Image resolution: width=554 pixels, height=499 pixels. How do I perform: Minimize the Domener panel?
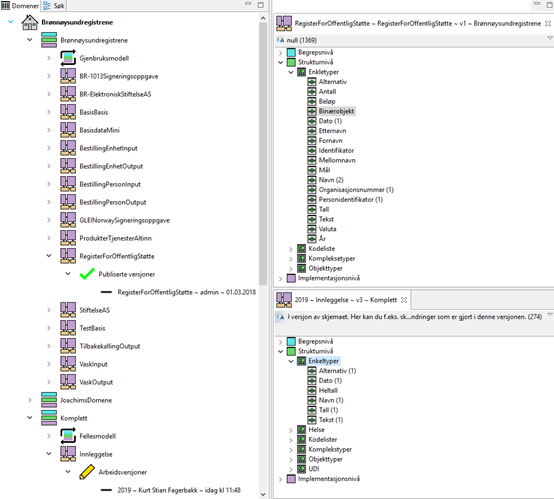tap(248, 4)
